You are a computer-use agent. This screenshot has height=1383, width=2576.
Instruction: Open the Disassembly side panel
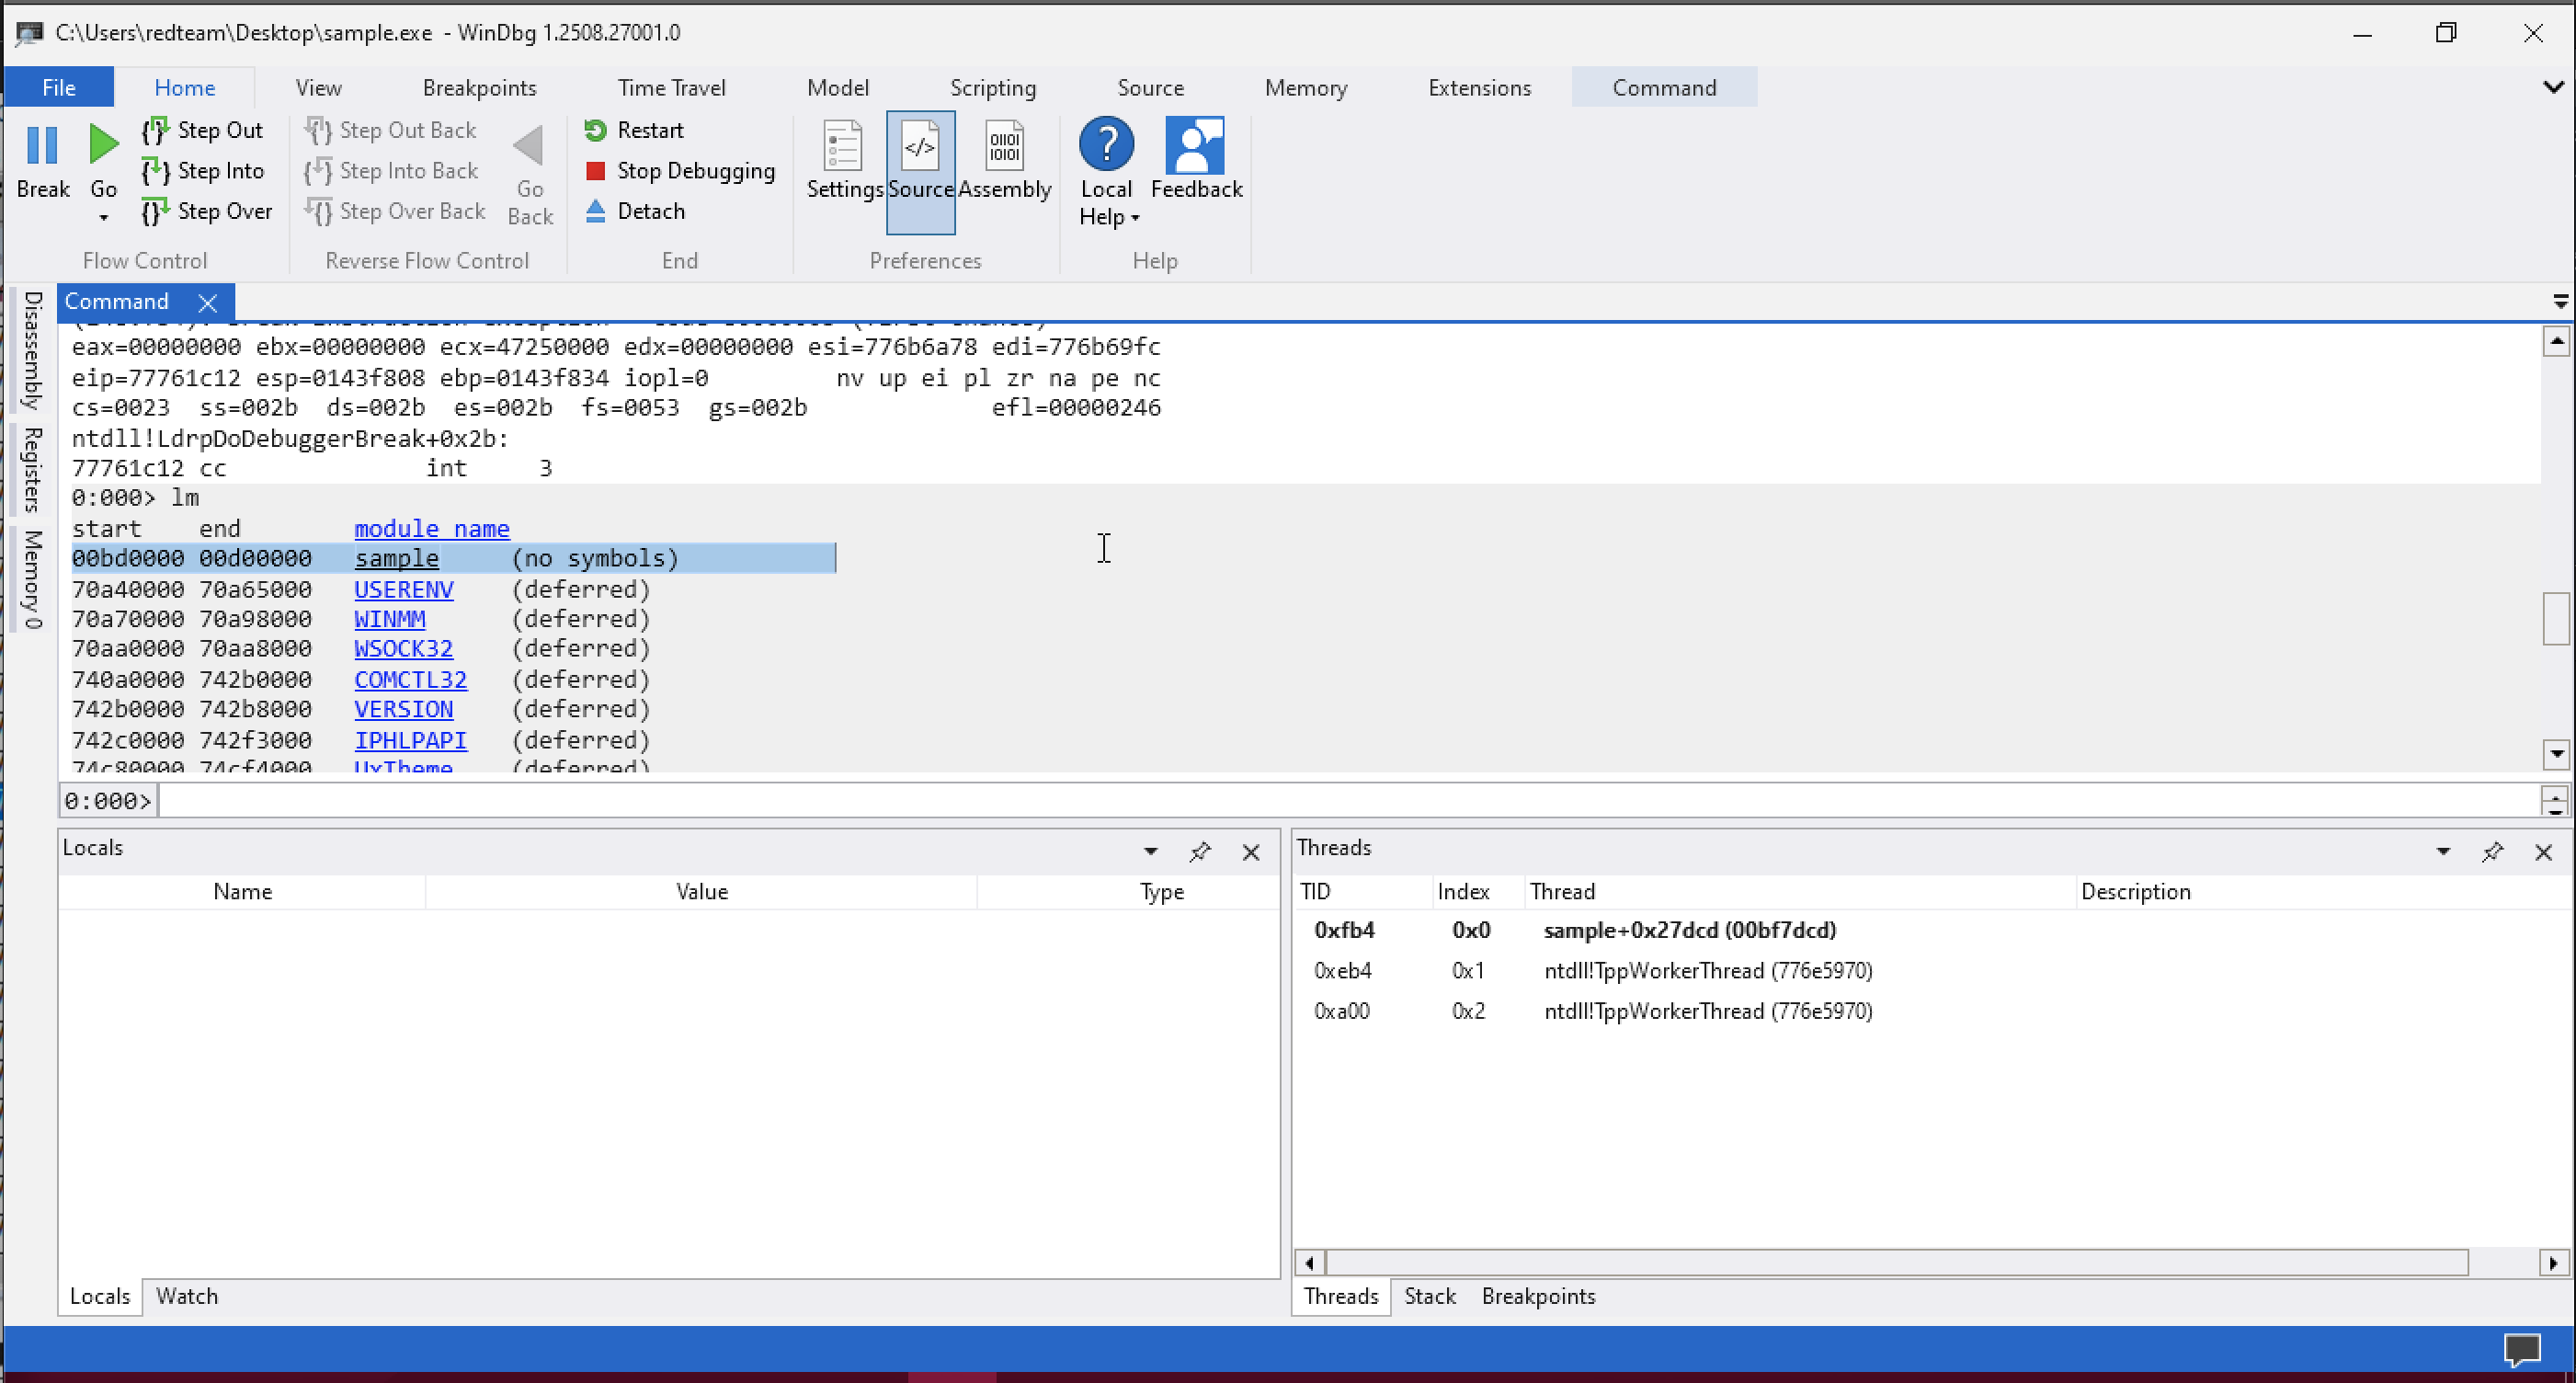(x=32, y=350)
